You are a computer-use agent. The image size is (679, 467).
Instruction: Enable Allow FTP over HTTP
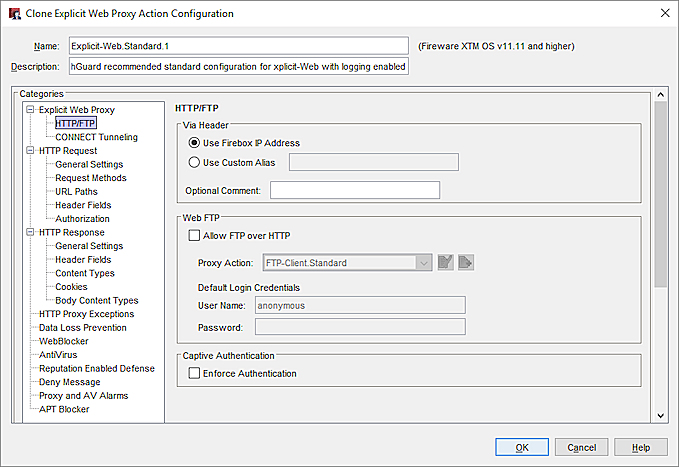(x=195, y=235)
